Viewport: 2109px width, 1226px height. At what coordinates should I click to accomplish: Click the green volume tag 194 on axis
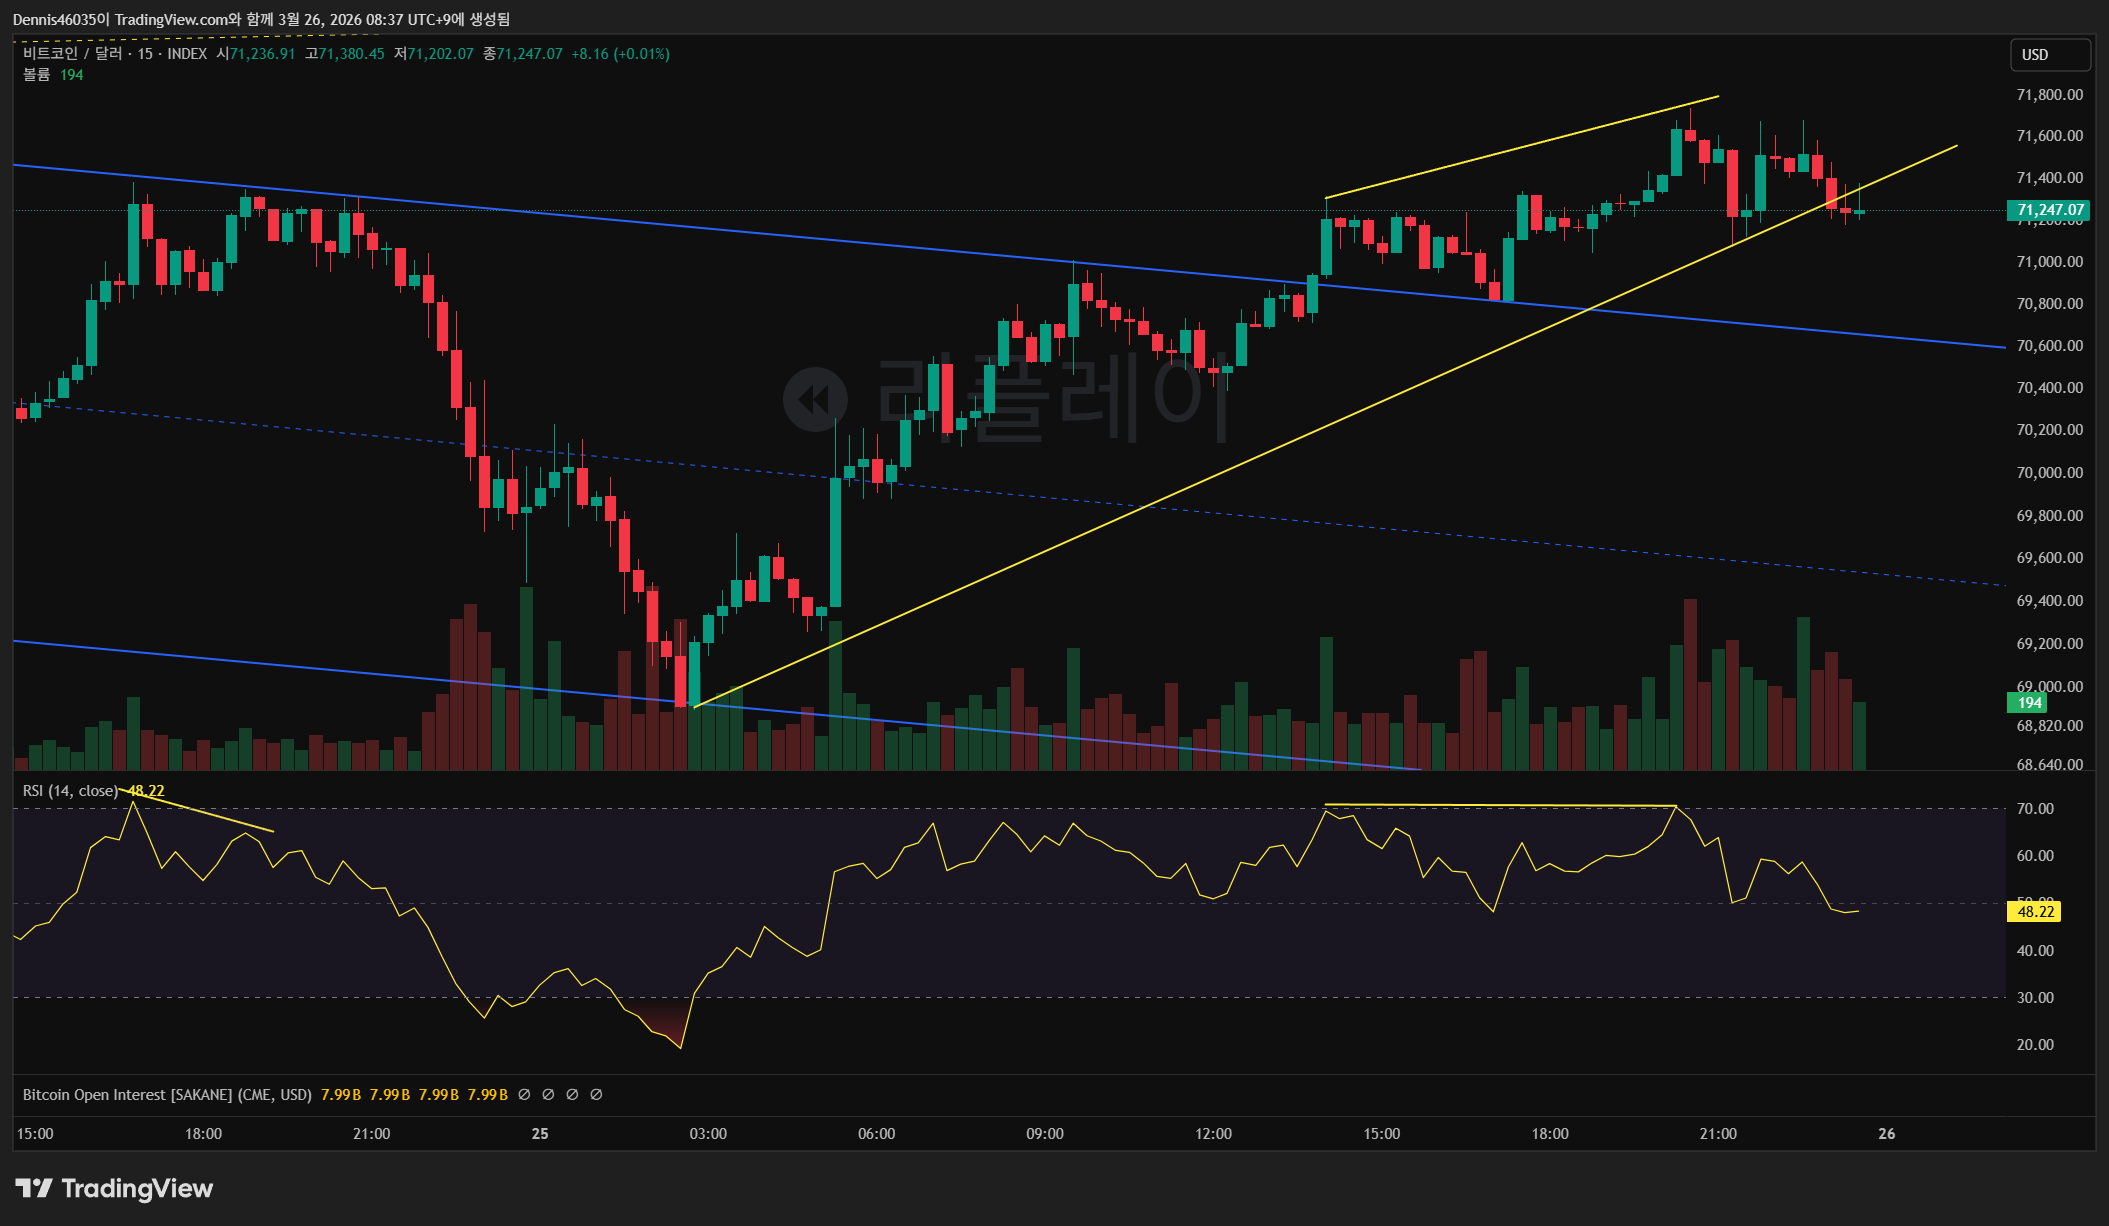click(2028, 703)
